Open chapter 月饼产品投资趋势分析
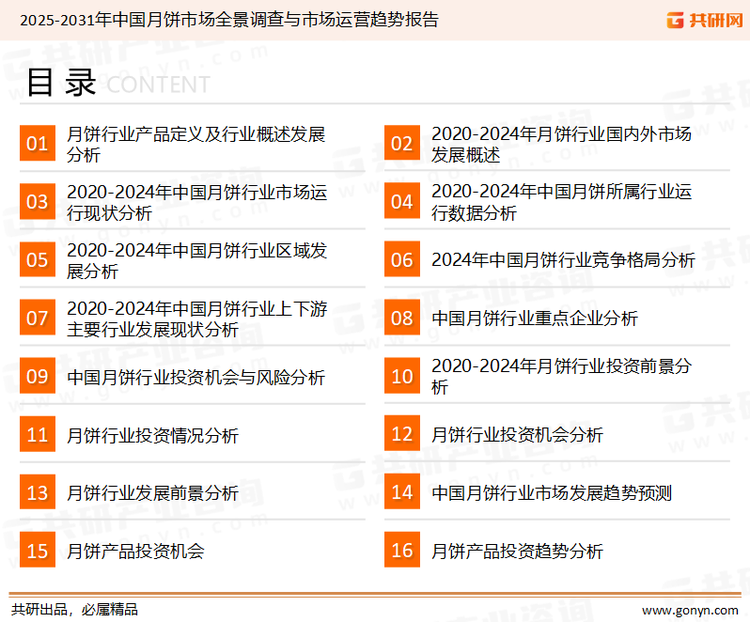This screenshot has width=750, height=622. tap(517, 551)
